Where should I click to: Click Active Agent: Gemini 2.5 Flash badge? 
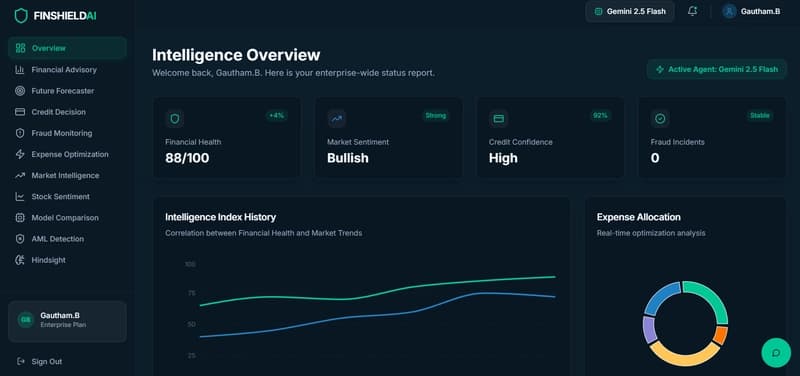click(x=717, y=69)
